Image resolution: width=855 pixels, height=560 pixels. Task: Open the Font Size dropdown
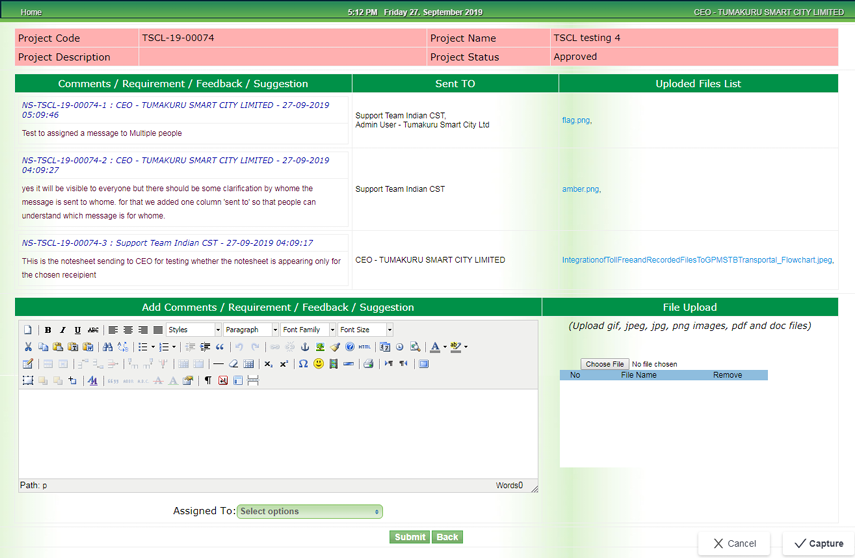click(365, 330)
